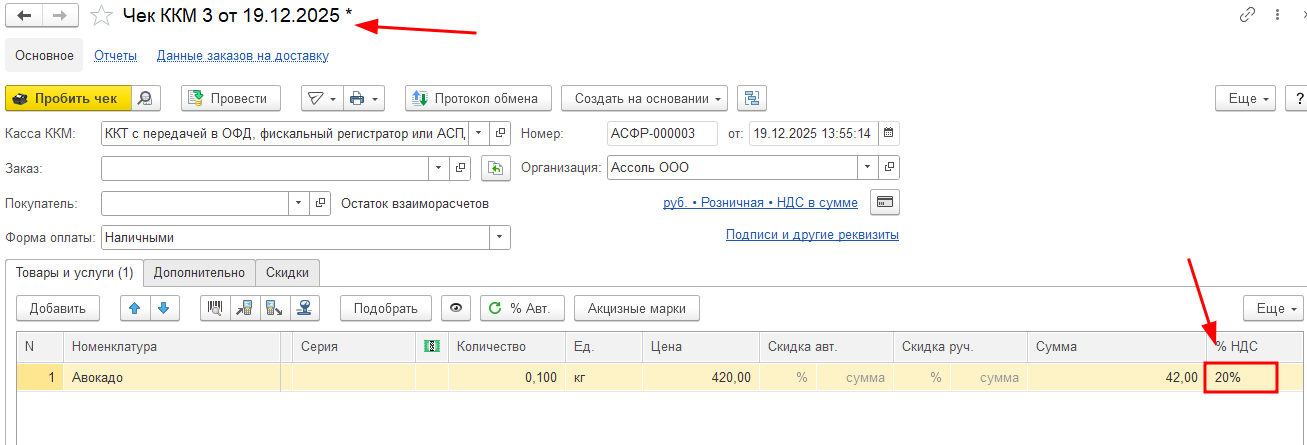Click the % НДС cell showing 20%

click(1241, 377)
